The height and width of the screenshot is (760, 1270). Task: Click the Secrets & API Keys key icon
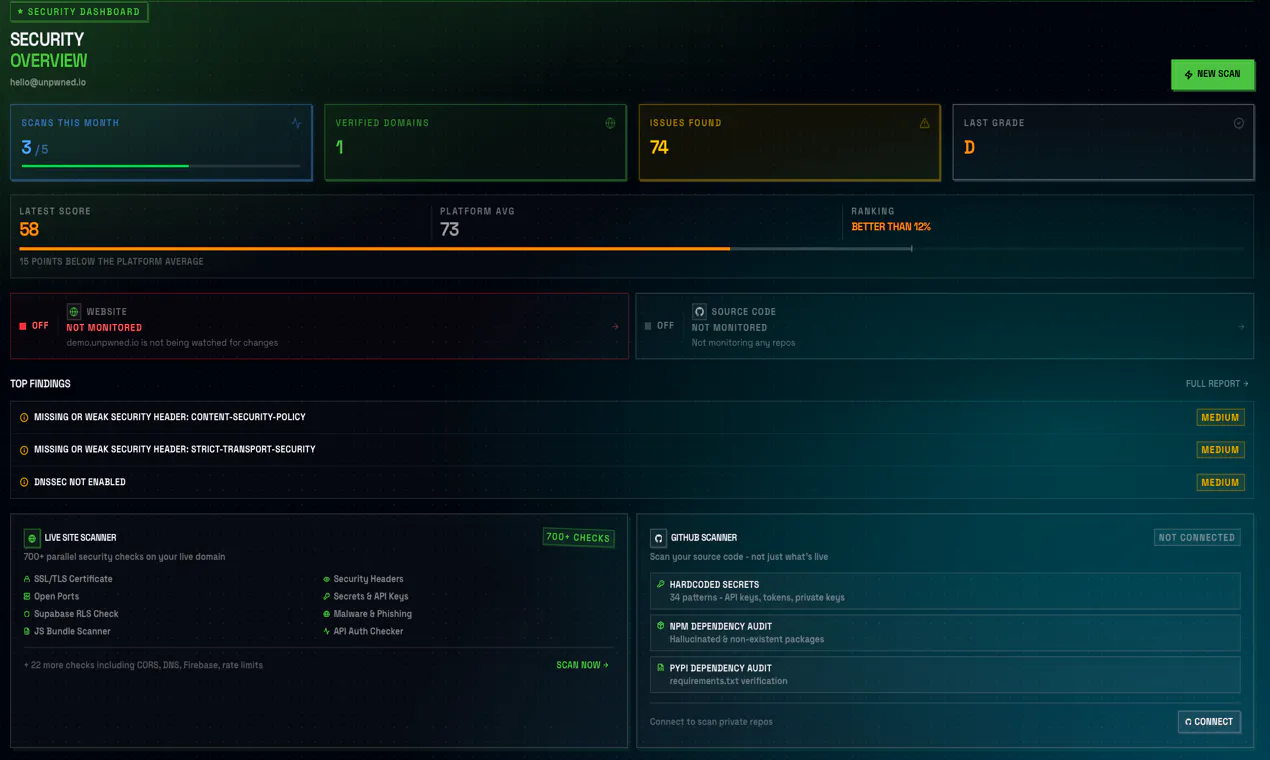tap(326, 596)
